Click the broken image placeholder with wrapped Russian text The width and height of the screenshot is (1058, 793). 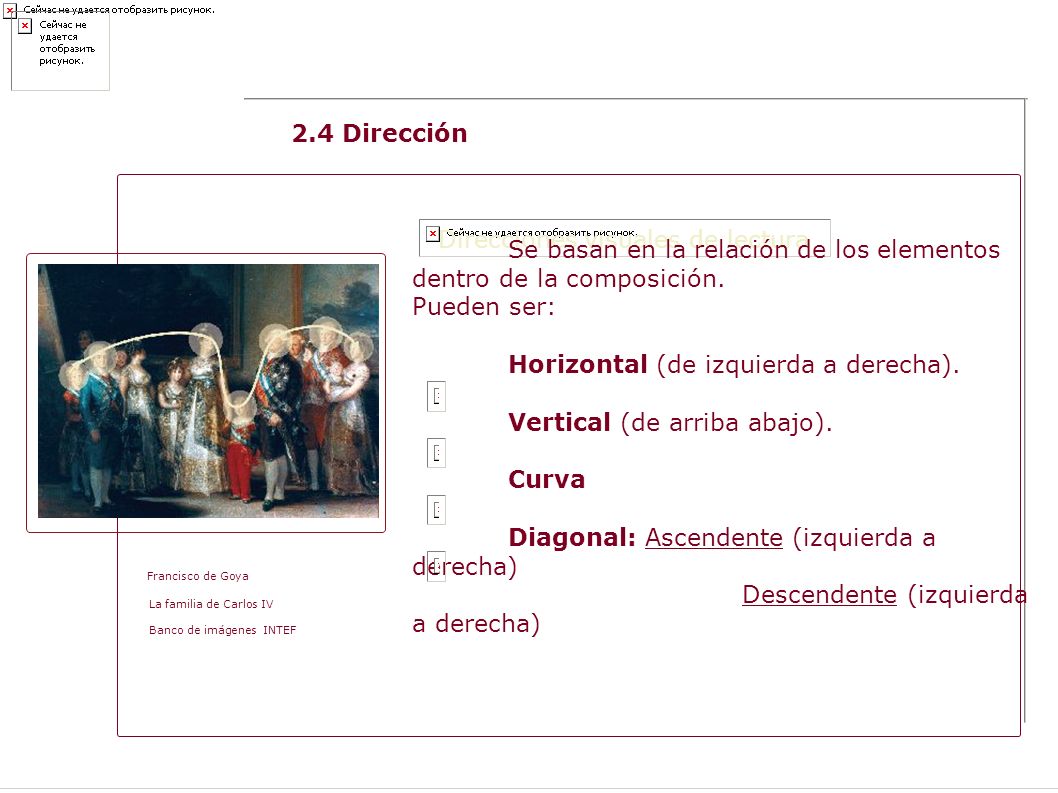pyautogui.click(x=61, y=52)
